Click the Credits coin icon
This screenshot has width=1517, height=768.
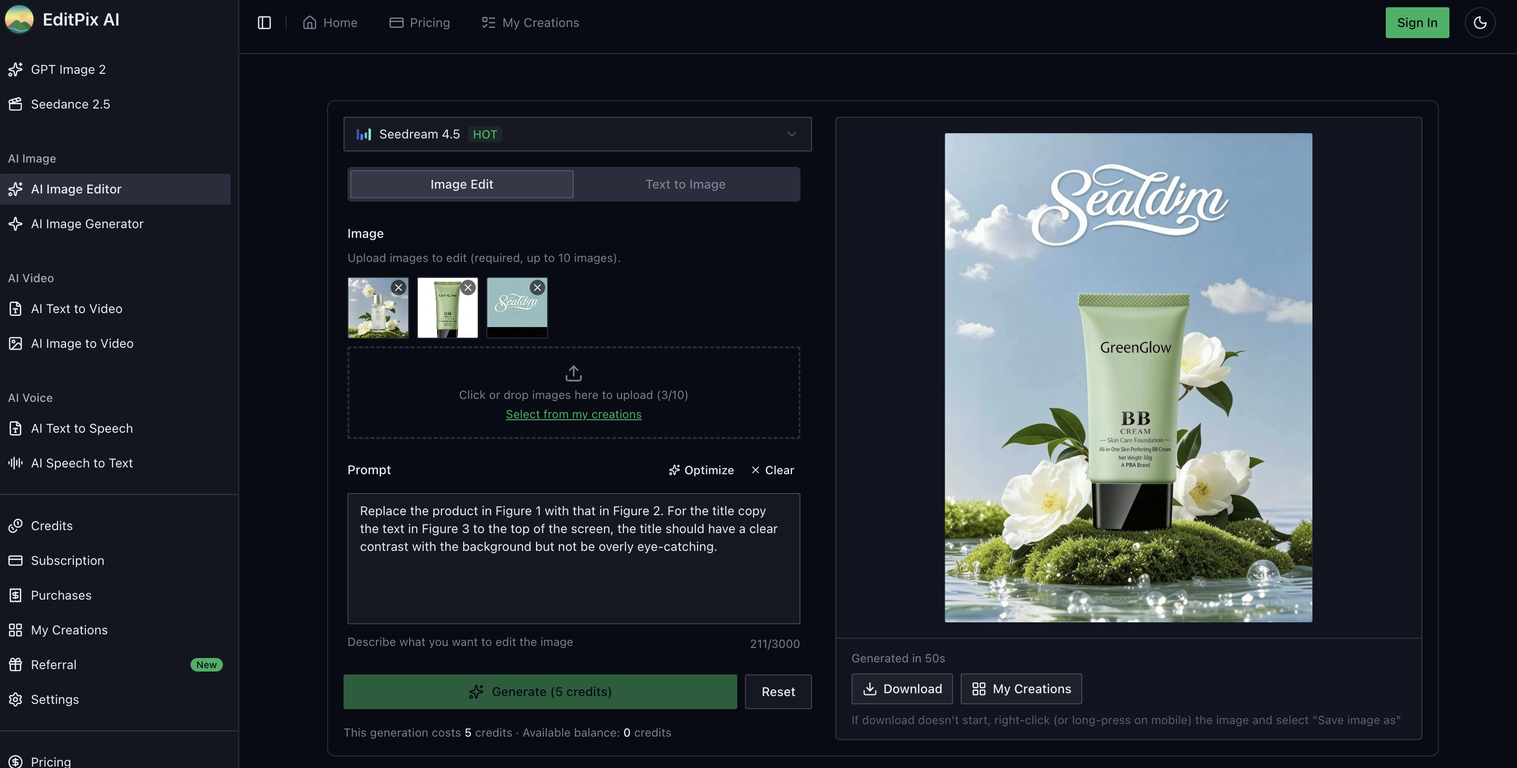click(x=15, y=526)
